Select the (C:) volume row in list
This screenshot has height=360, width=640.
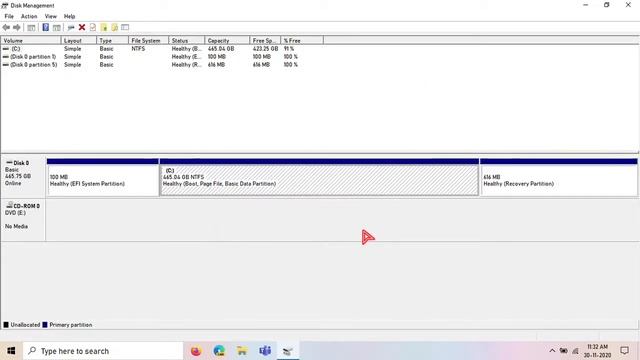click(151, 49)
